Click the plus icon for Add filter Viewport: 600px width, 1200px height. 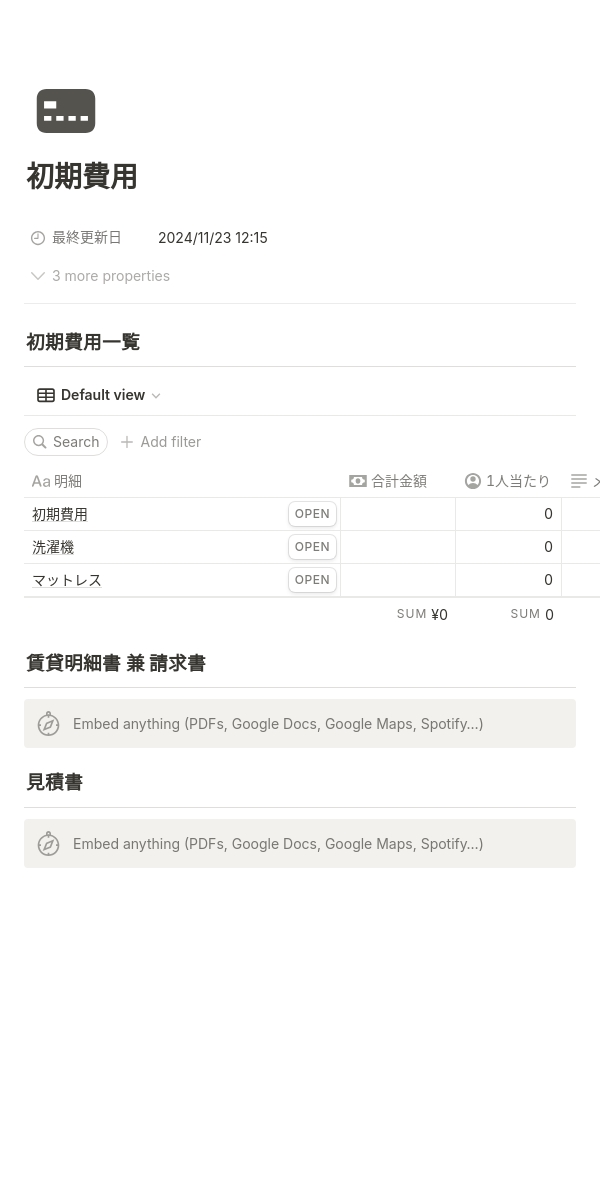tap(127, 442)
